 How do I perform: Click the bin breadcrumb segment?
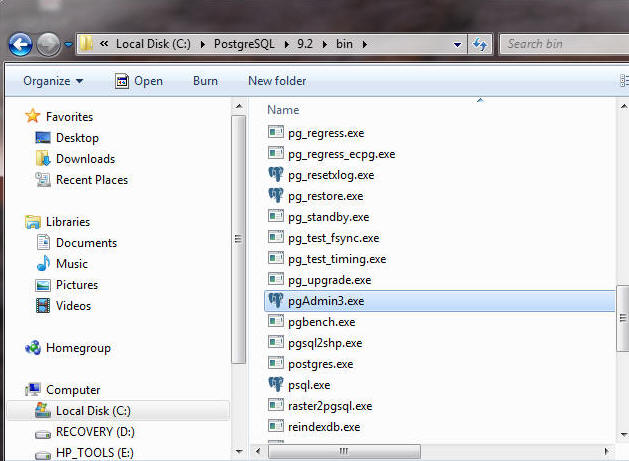pos(344,44)
